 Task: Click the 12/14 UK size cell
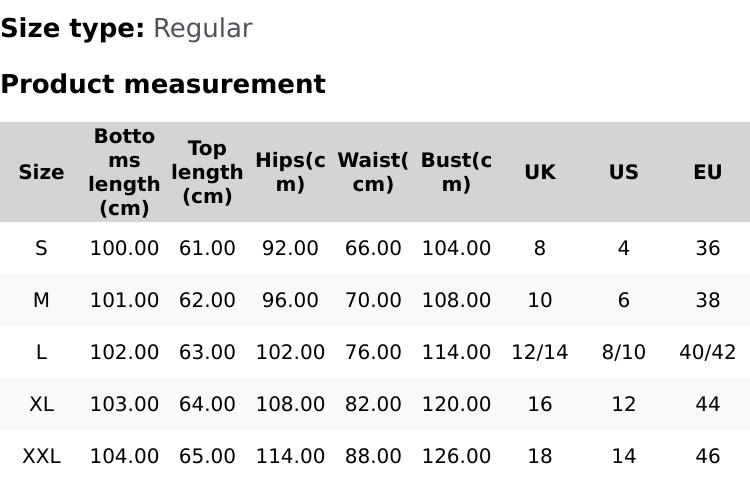click(x=540, y=352)
